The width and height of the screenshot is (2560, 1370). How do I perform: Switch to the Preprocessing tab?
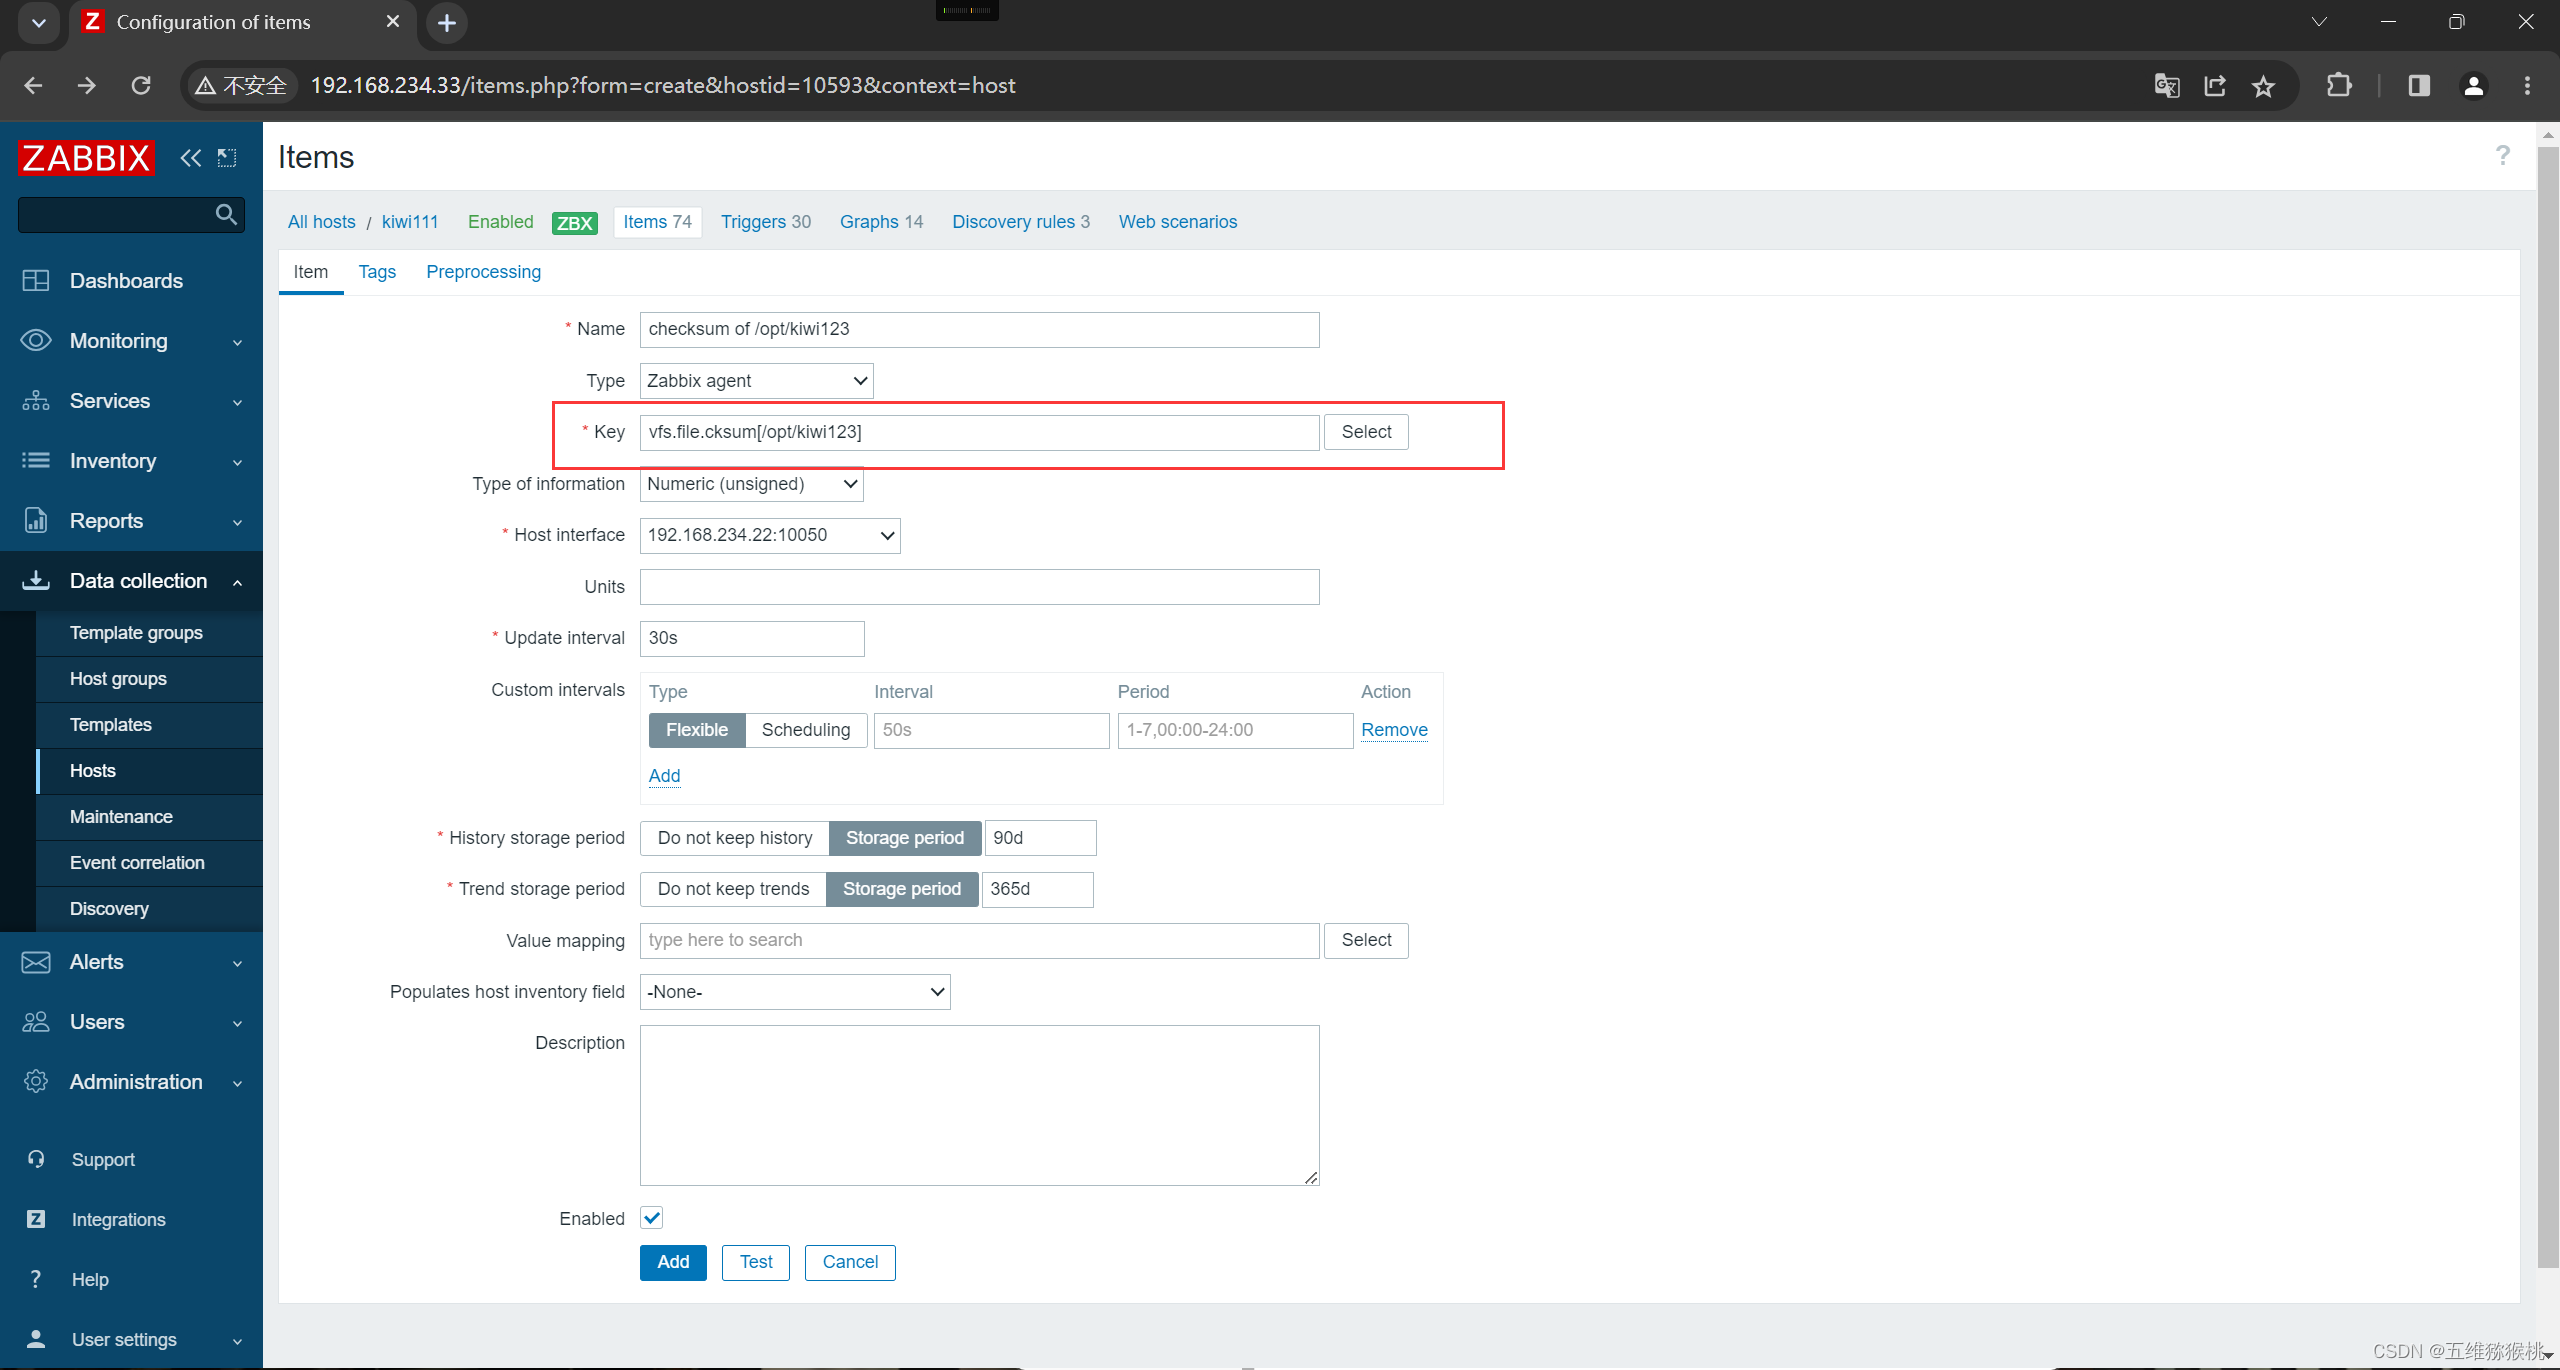point(483,271)
